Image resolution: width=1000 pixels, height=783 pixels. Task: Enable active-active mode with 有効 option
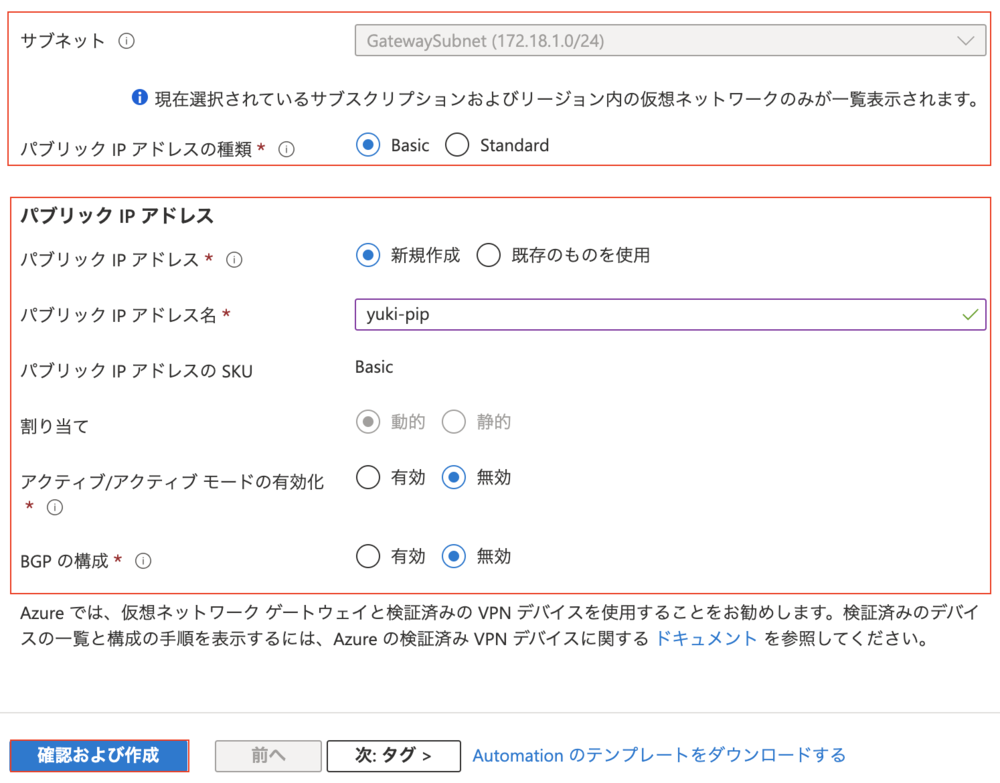(368, 478)
